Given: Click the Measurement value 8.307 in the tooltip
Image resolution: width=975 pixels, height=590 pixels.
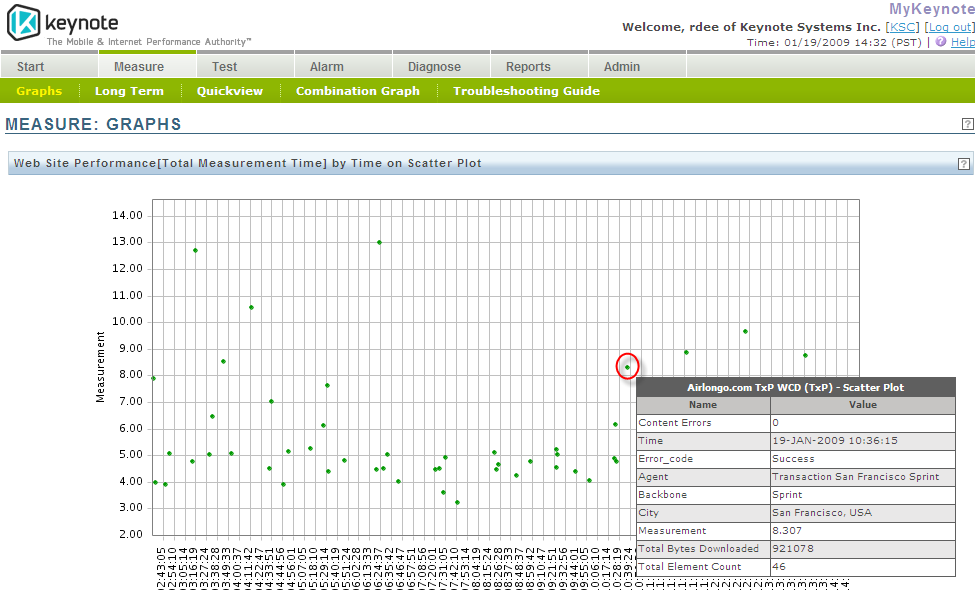Looking at the screenshot, I should click(x=787, y=531).
